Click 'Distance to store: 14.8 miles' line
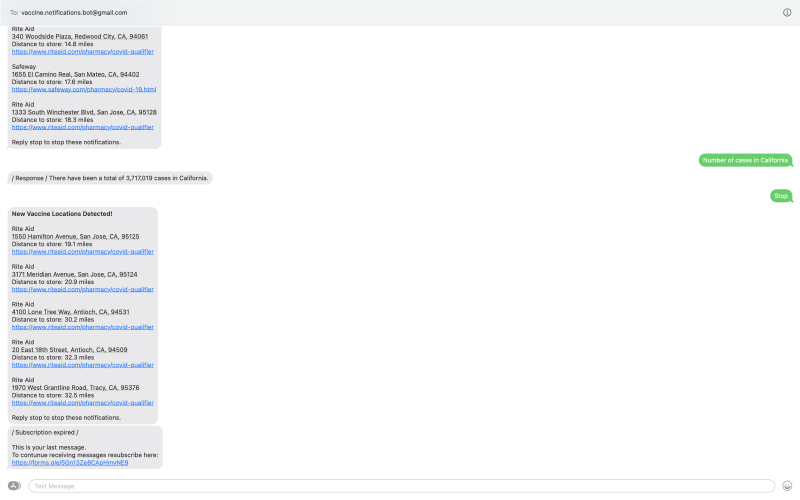The image size is (800, 500). point(53,44)
